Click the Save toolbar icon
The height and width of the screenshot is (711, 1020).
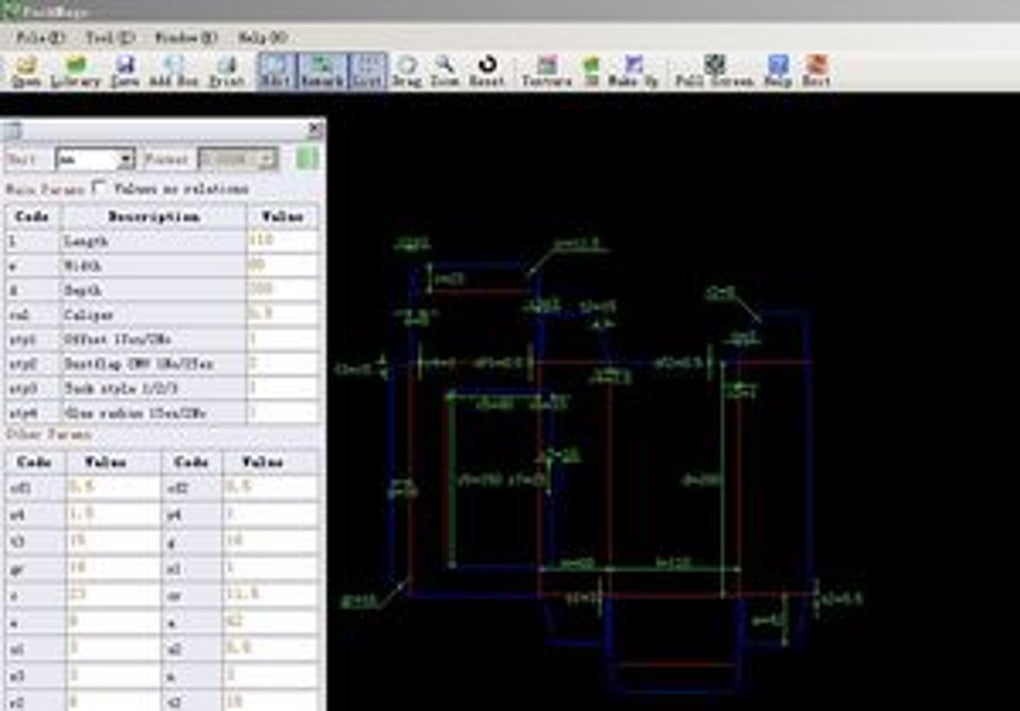(125, 71)
